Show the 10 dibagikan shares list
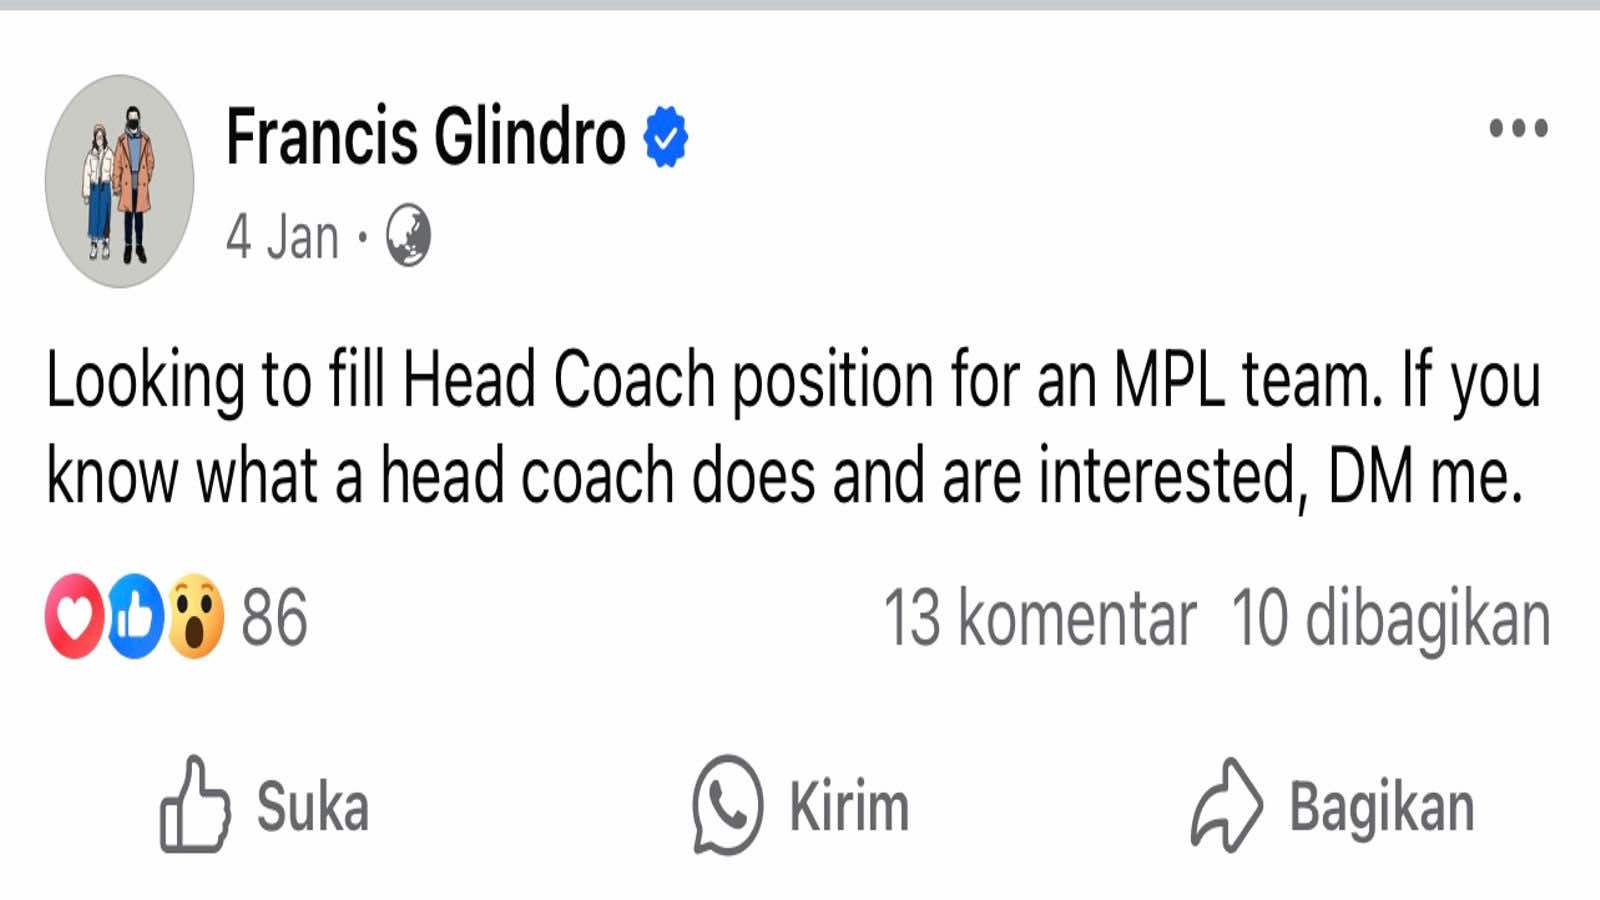 (x=1390, y=618)
